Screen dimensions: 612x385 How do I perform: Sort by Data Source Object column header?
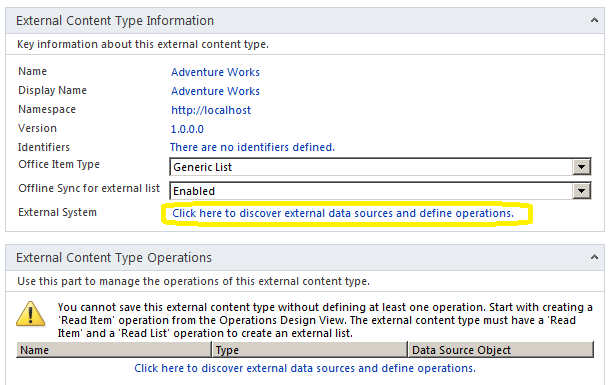tap(501, 350)
